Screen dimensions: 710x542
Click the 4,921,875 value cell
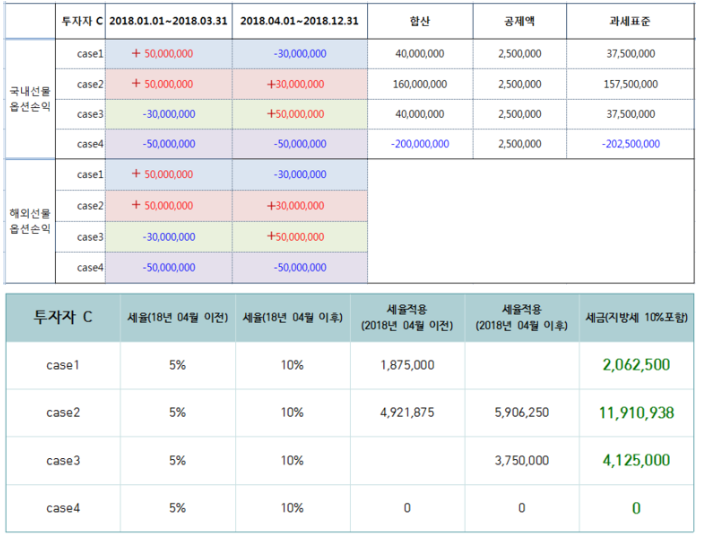pyautogui.click(x=407, y=412)
